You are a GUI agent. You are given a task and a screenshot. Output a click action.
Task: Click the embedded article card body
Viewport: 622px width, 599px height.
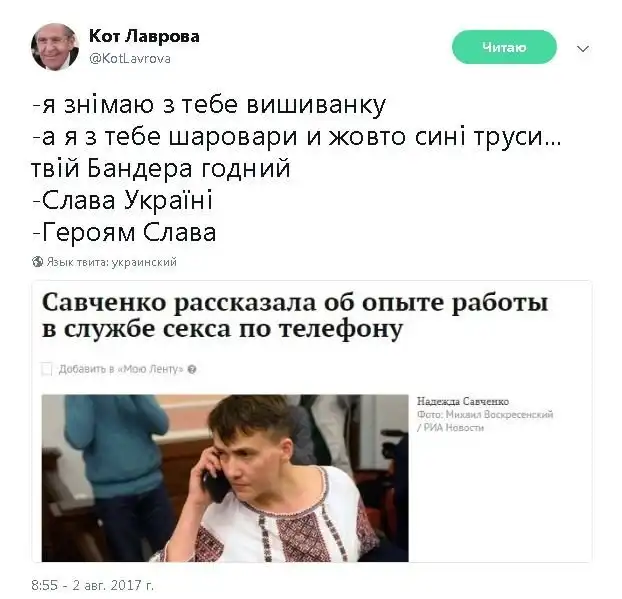[312, 421]
